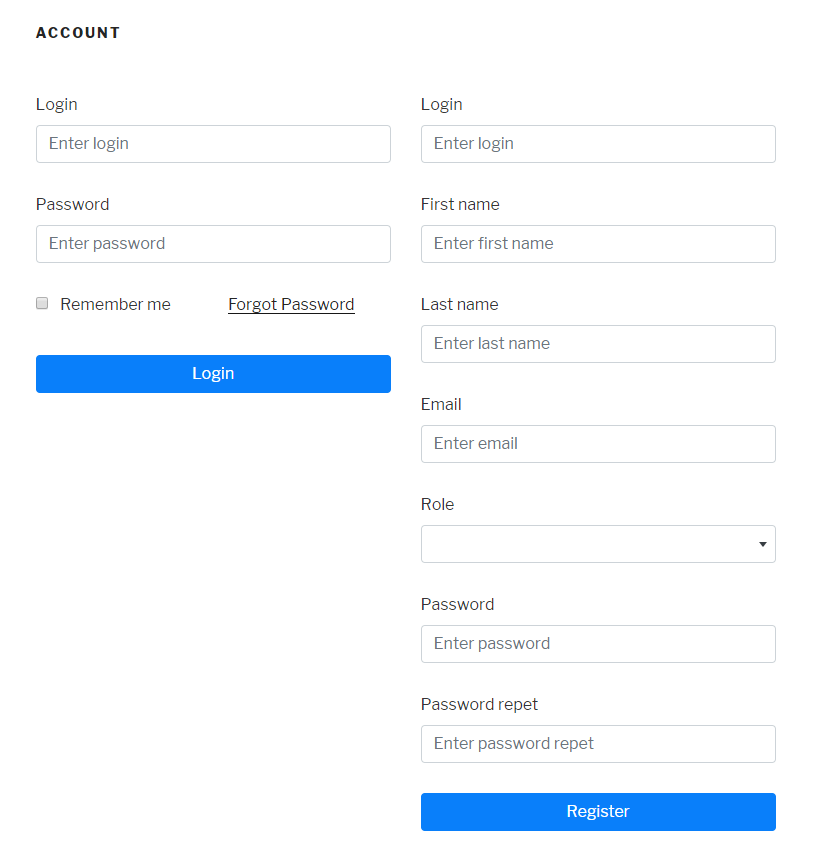The image size is (819, 859).
Task: Click the blue Register button
Action: [598, 811]
